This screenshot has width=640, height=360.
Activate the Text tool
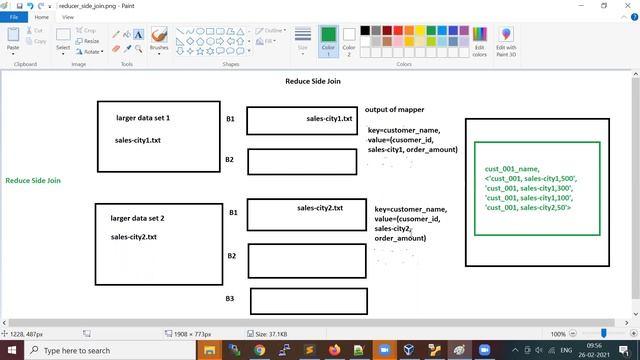point(139,35)
